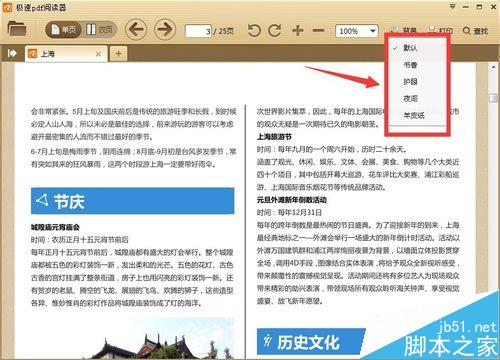
Task: Go to previous page with left arrow
Action: [136, 30]
